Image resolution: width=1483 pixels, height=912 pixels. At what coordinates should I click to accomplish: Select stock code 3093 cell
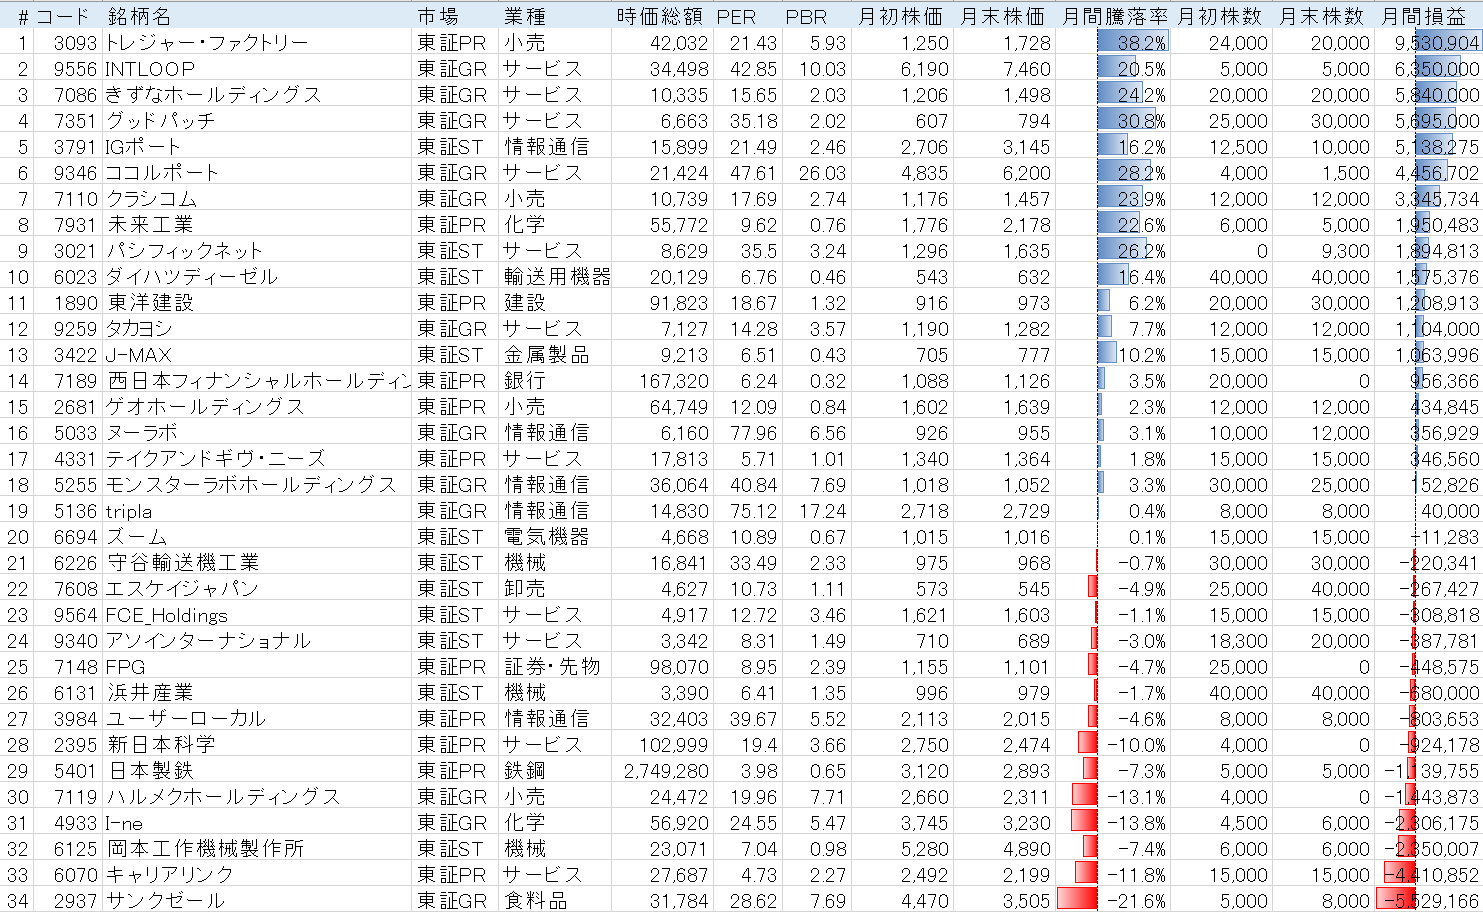67,43
